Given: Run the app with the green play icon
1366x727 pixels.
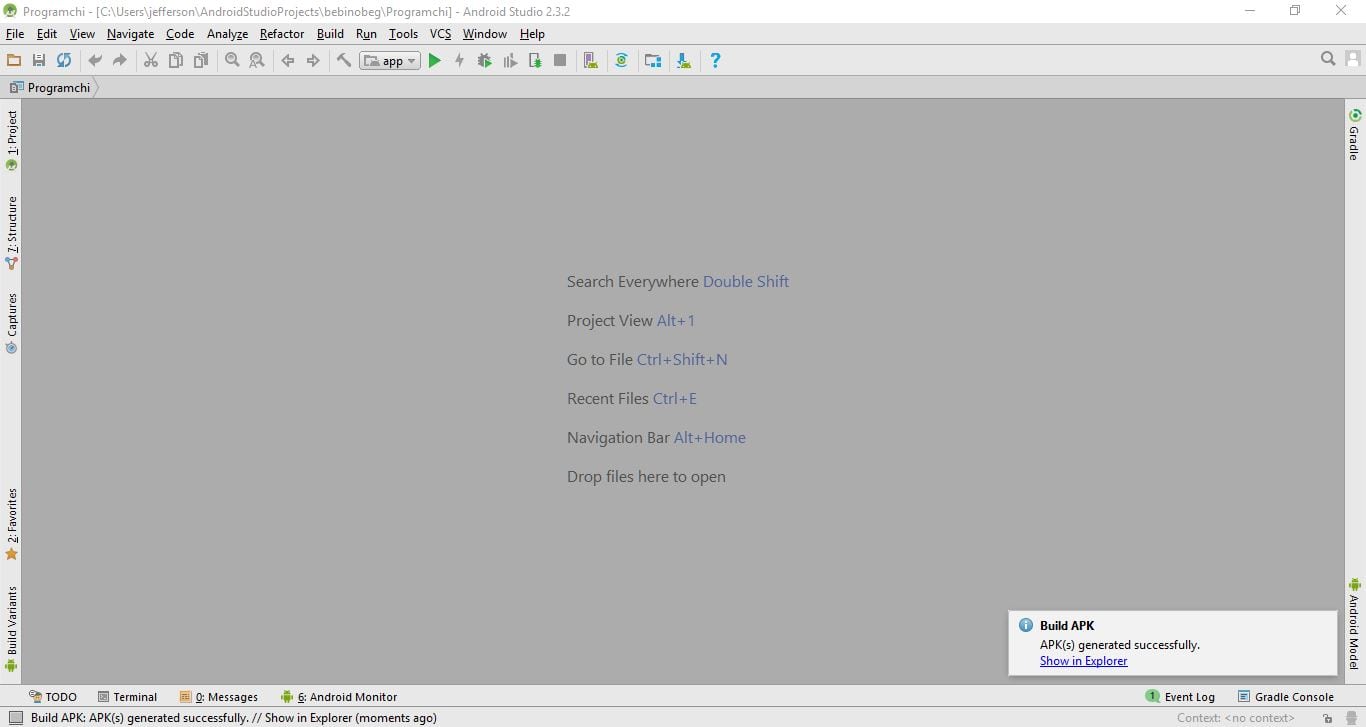Looking at the screenshot, I should click(435, 60).
